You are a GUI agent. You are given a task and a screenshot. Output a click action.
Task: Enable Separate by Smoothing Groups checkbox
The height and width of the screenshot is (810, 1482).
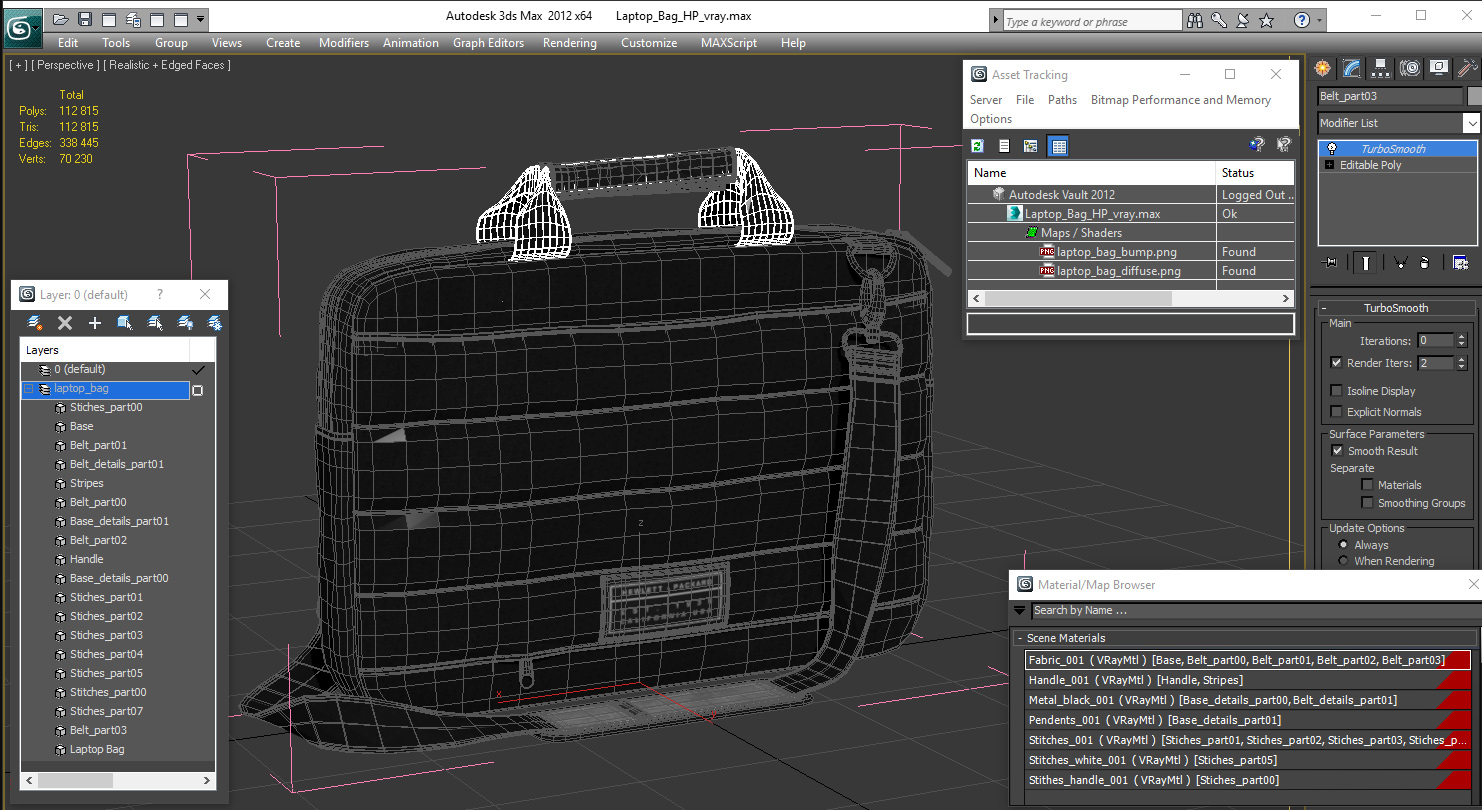pos(1367,503)
